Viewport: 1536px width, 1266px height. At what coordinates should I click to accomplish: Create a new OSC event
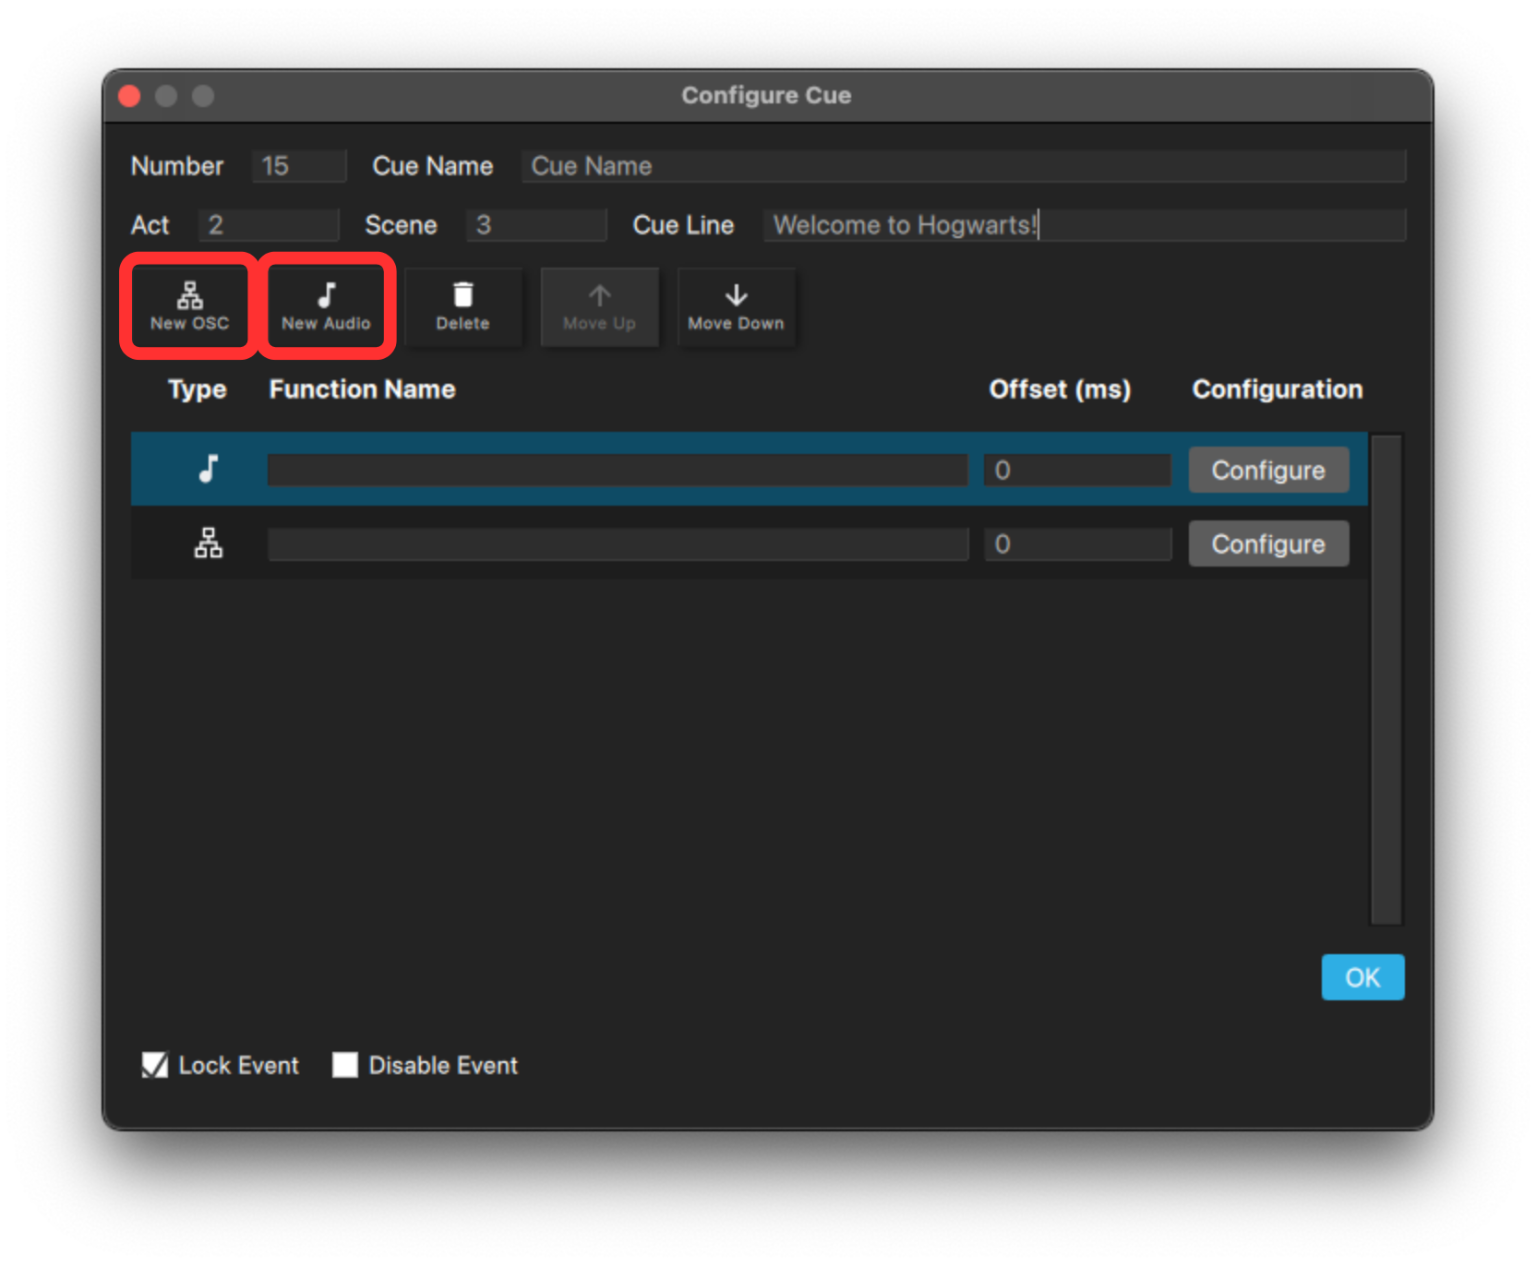[188, 306]
